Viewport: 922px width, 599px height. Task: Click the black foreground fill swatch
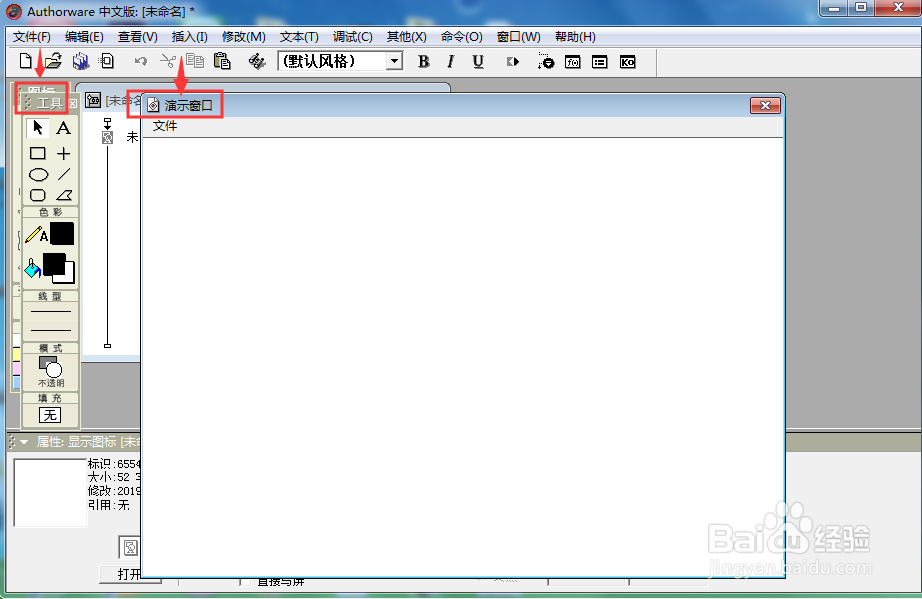54,263
